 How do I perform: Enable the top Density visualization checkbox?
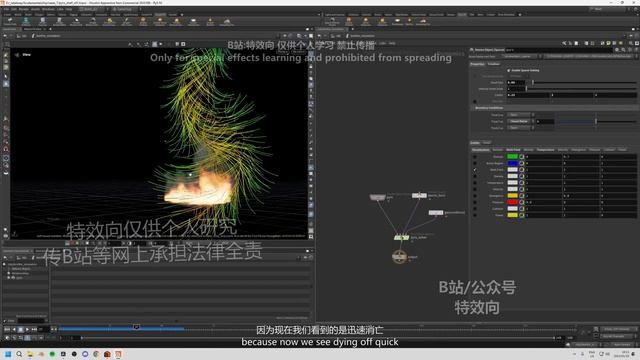pos(475,157)
